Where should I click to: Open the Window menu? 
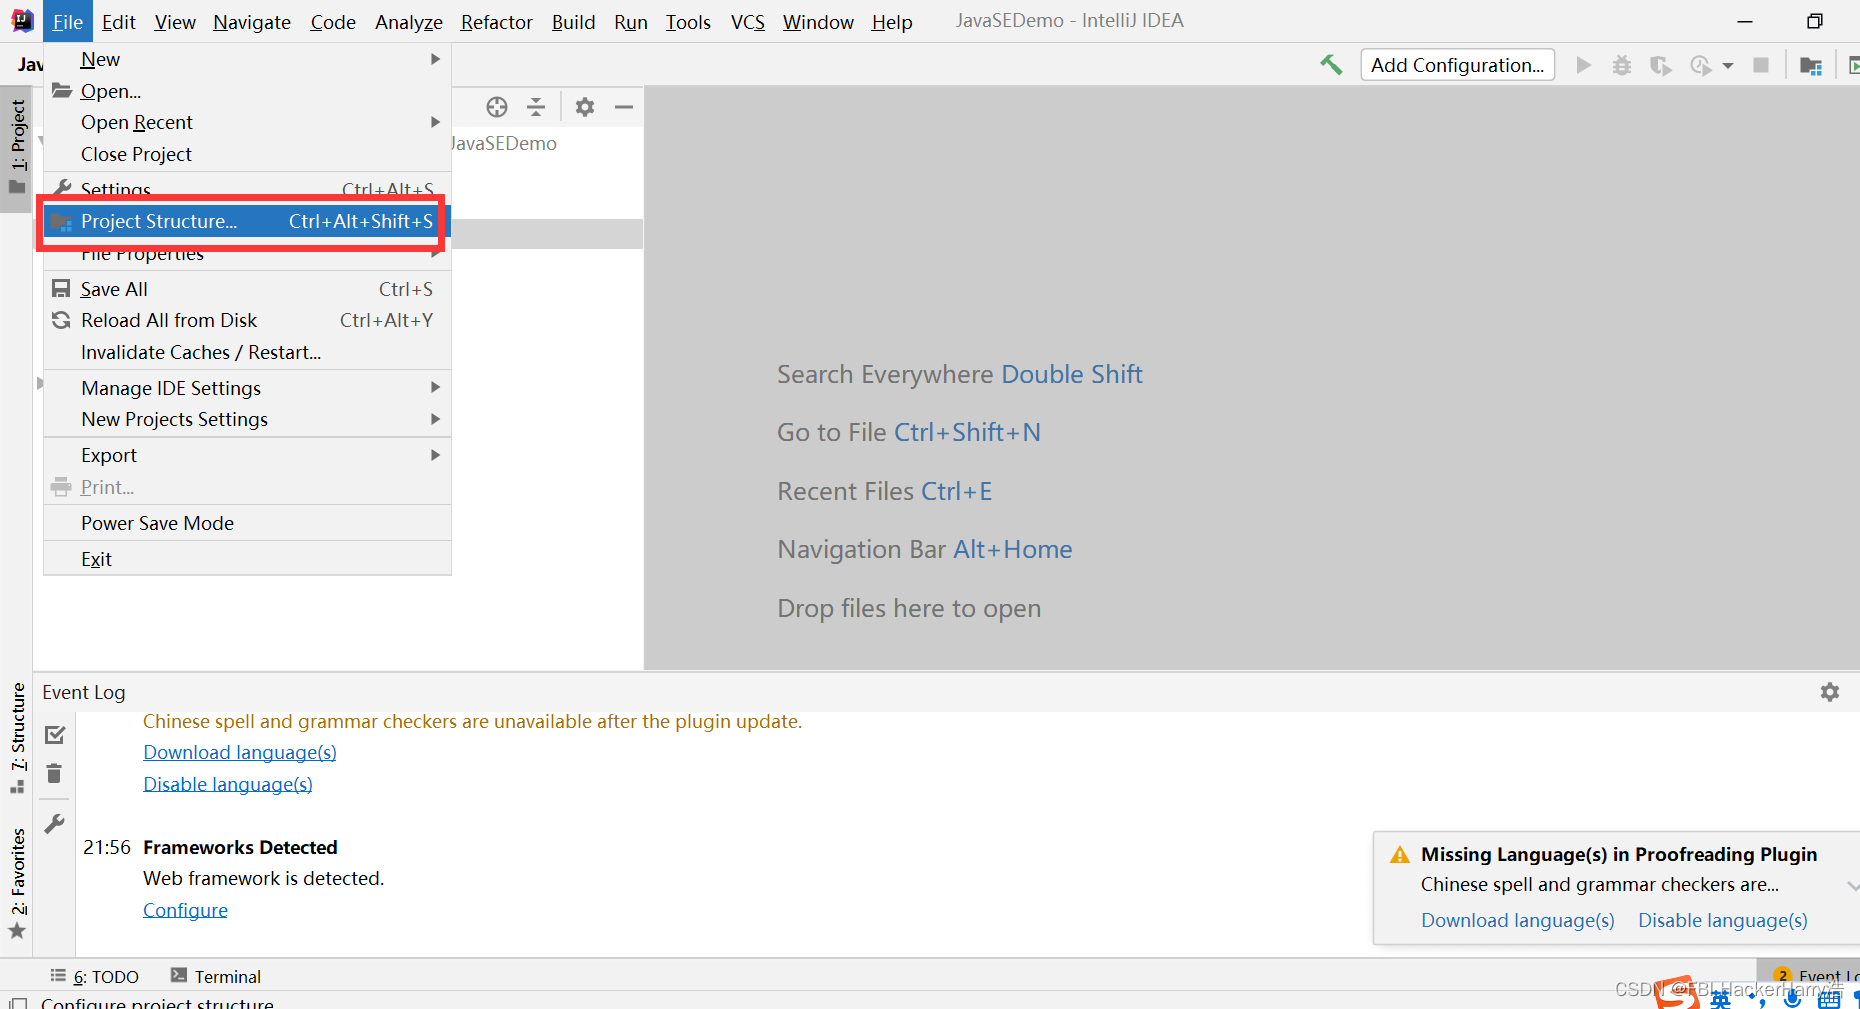pos(818,21)
